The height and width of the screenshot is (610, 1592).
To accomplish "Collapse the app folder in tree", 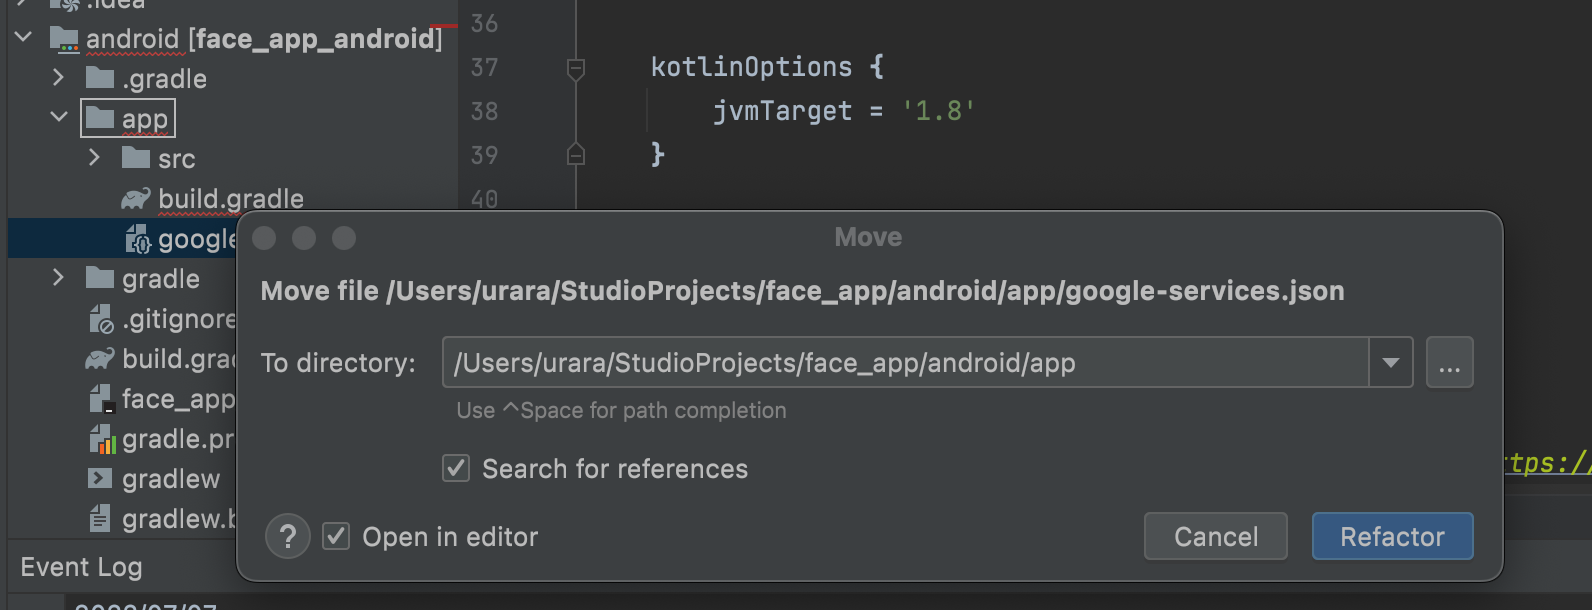I will point(59,118).
